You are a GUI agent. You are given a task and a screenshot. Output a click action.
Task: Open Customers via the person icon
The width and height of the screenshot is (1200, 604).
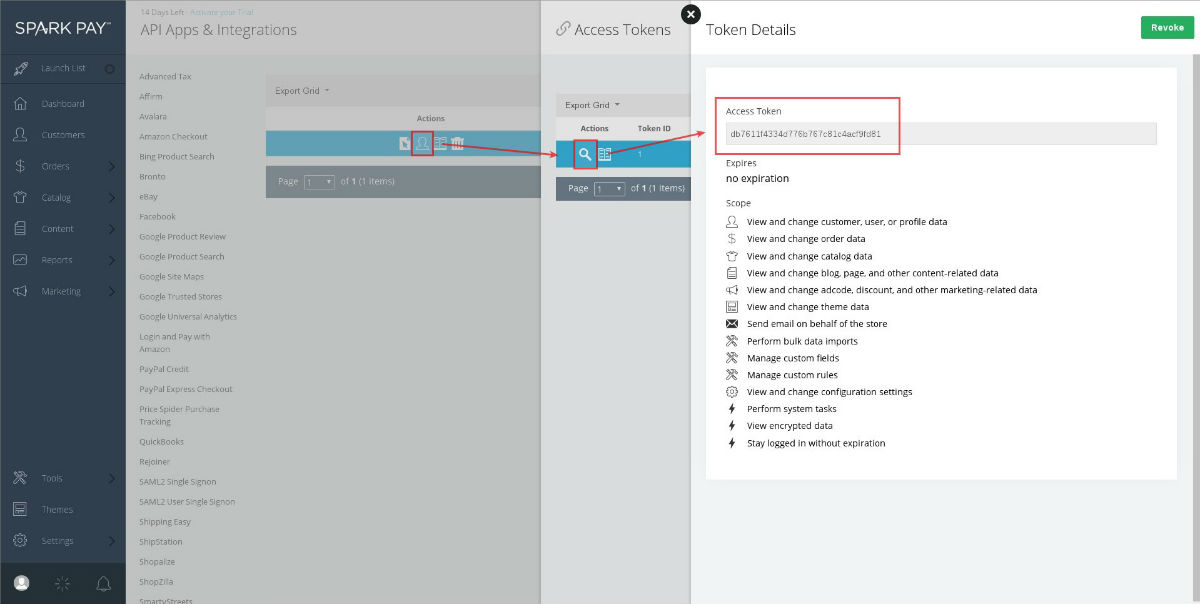21,135
